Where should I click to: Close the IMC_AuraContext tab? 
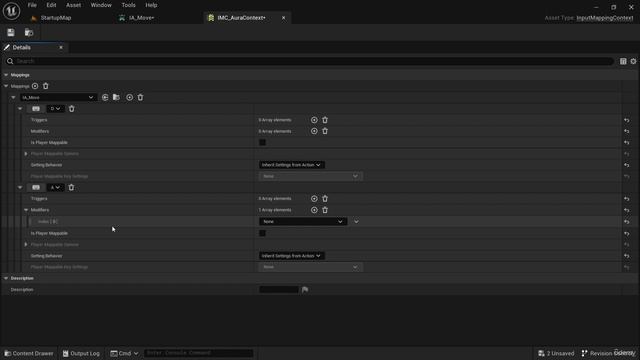[283, 18]
